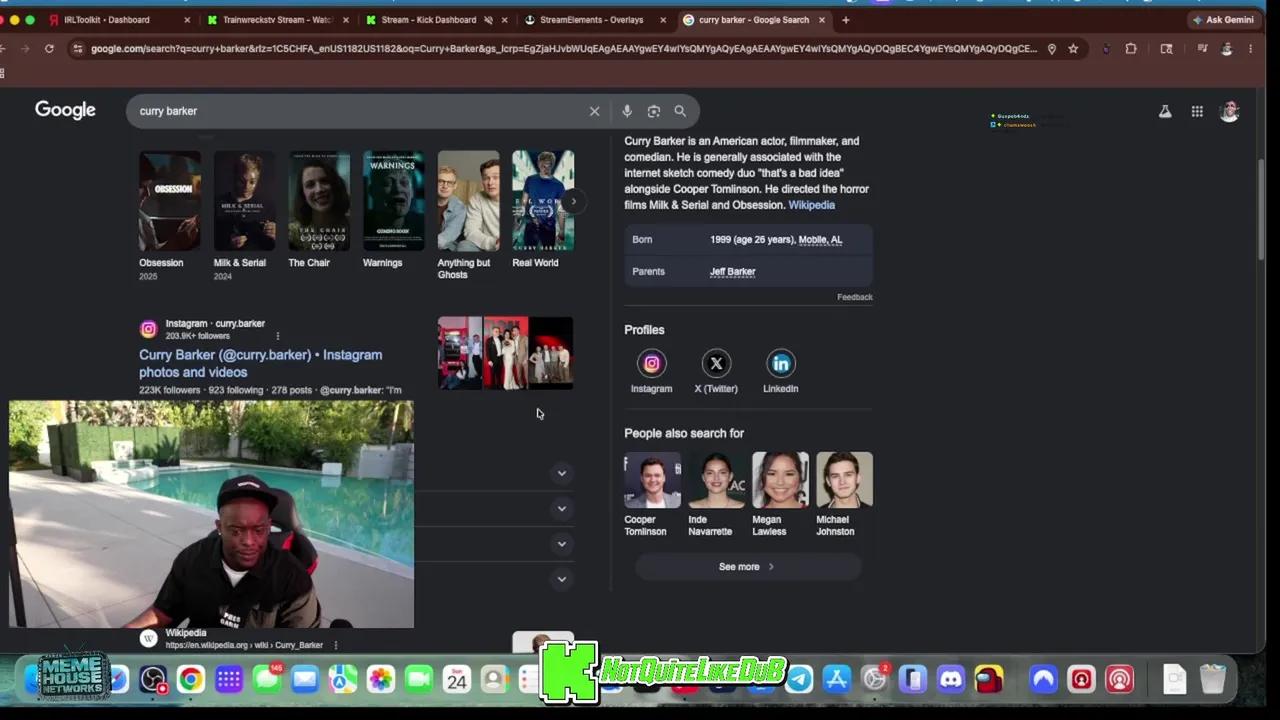Open The Chair film card

319,210
